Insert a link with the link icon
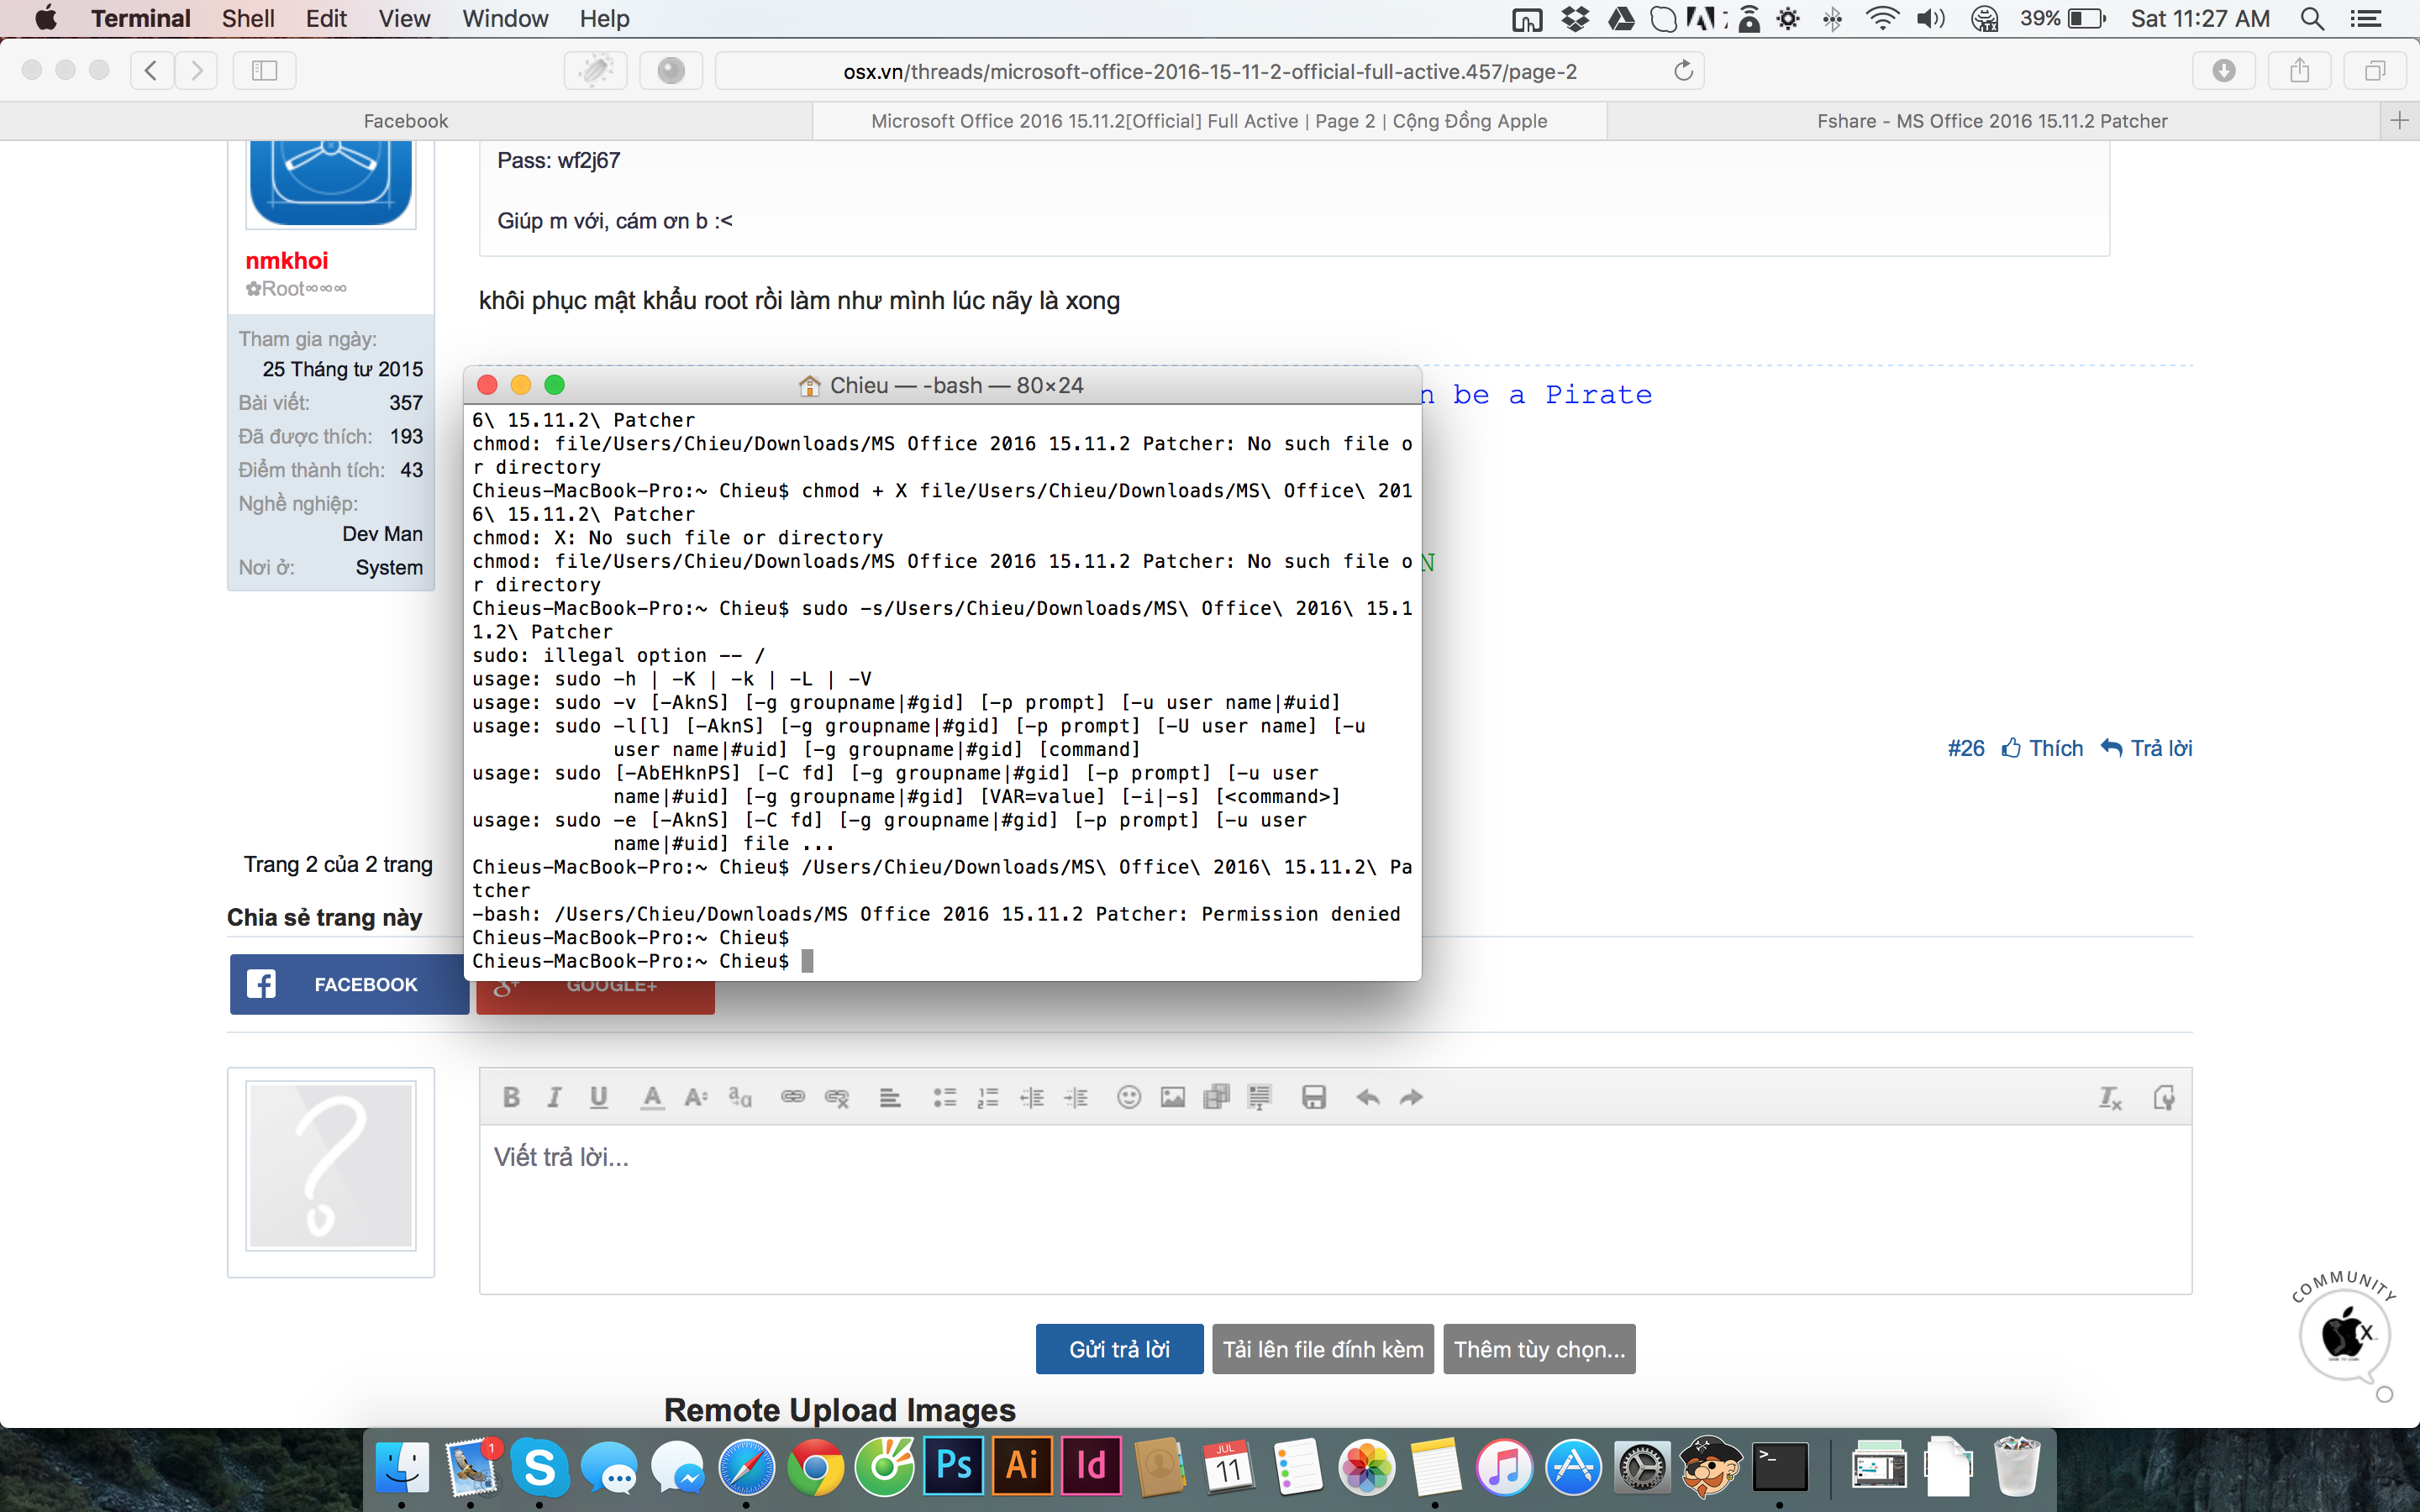Screen dimensions: 2420x1512 point(793,1097)
